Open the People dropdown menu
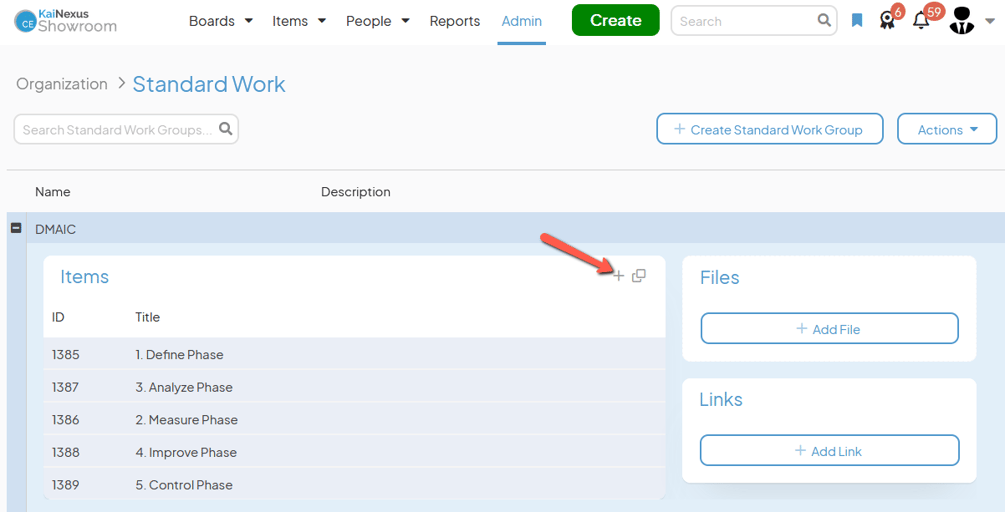 coord(378,21)
